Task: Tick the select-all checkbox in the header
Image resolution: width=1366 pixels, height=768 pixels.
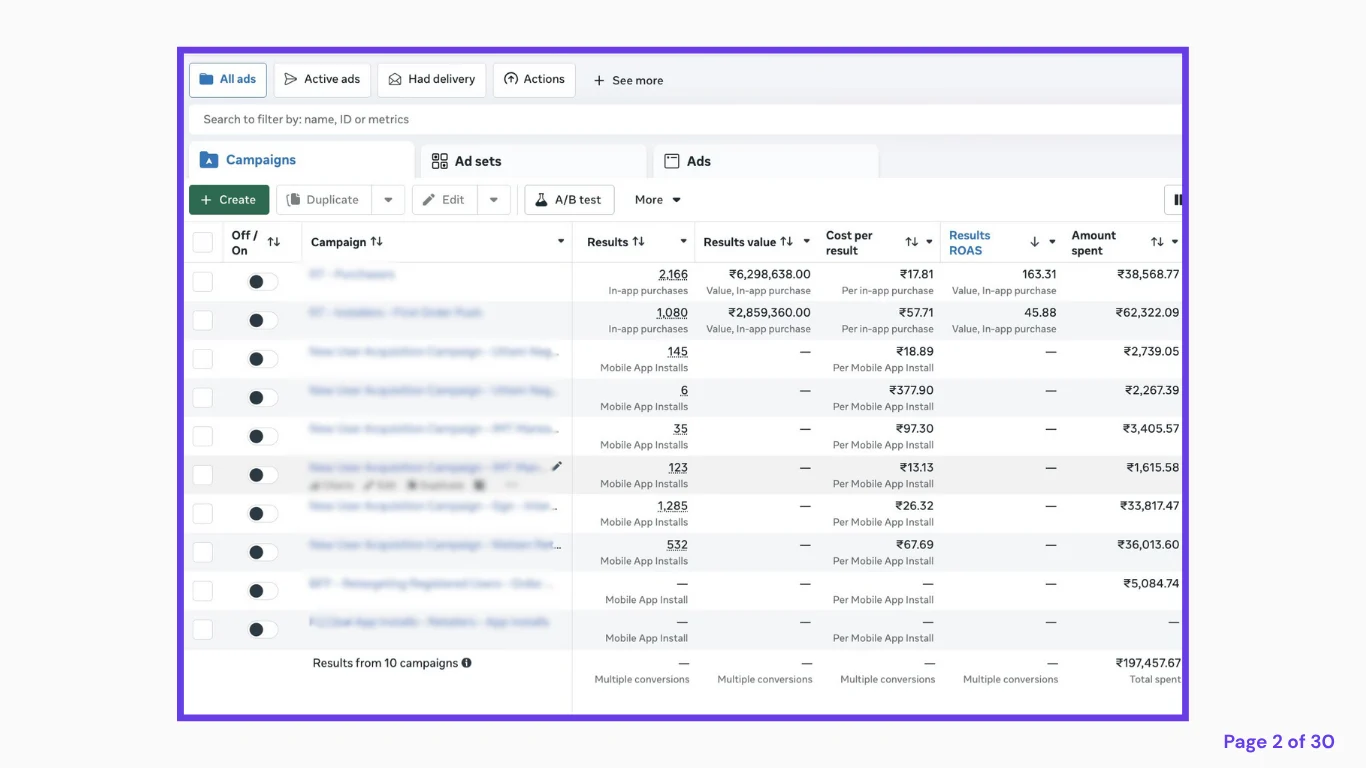Action: click(203, 242)
